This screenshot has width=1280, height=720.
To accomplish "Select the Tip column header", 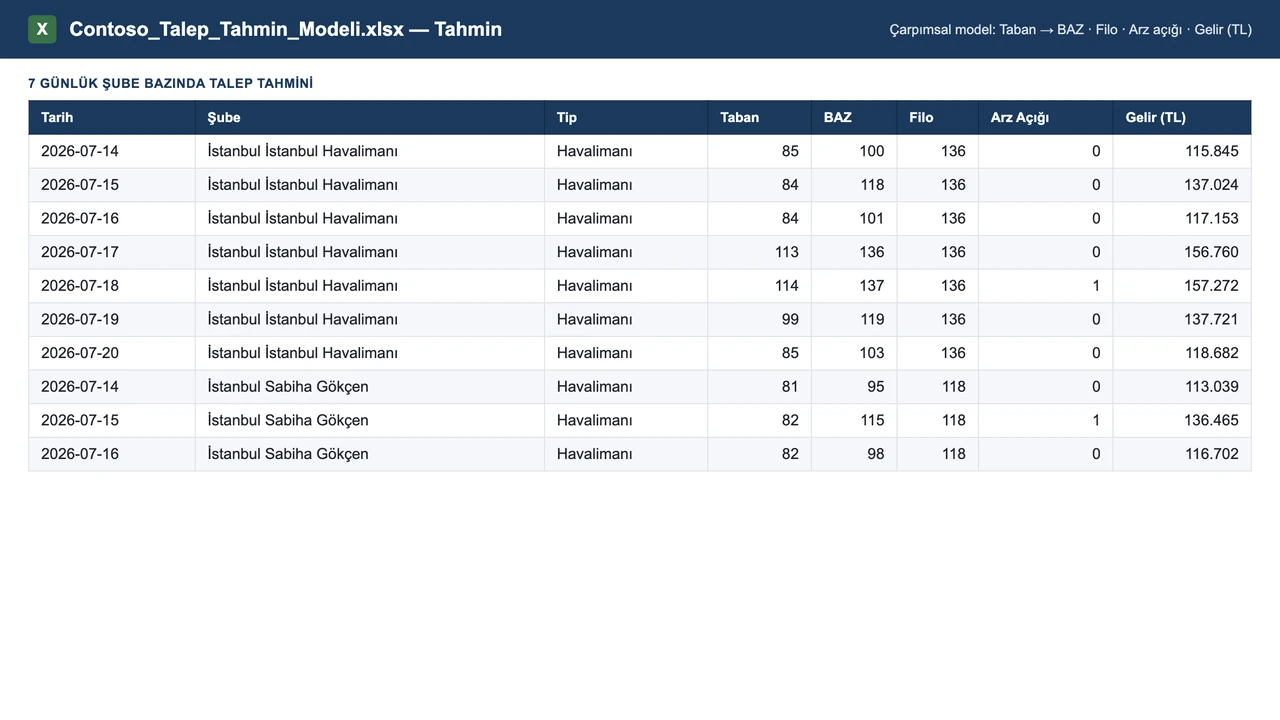I will (x=626, y=117).
